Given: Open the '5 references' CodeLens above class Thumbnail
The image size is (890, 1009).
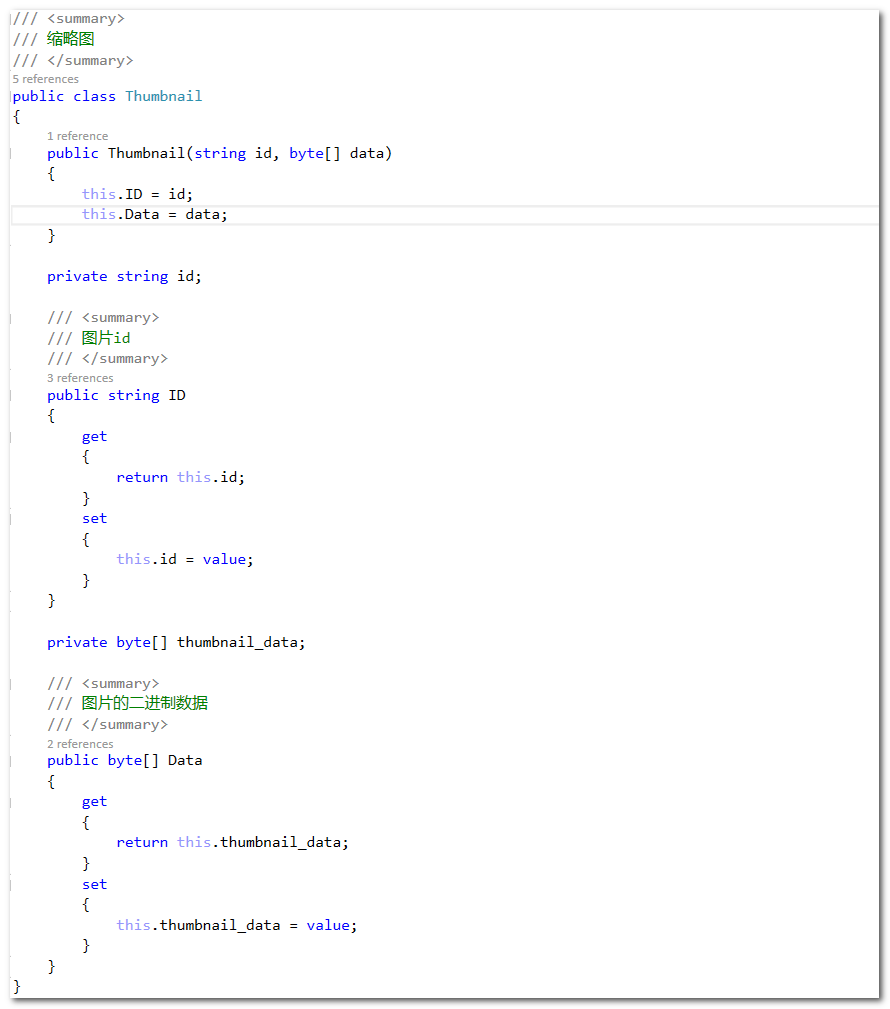Looking at the screenshot, I should click(x=45, y=79).
